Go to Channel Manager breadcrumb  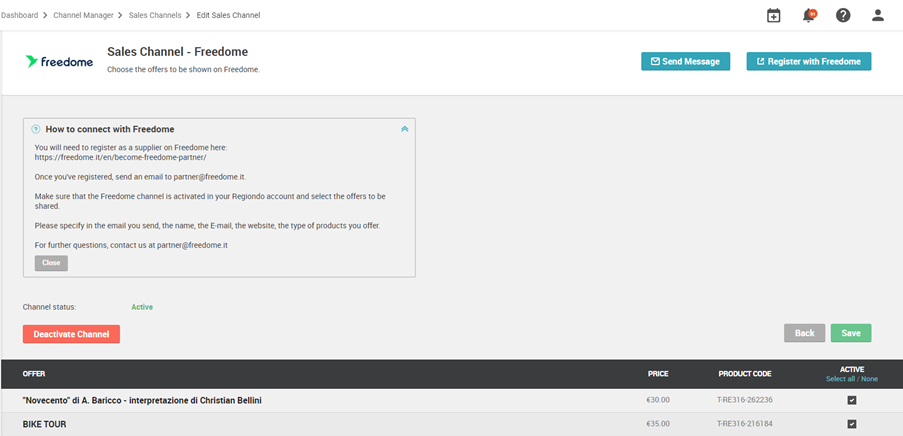tap(84, 16)
